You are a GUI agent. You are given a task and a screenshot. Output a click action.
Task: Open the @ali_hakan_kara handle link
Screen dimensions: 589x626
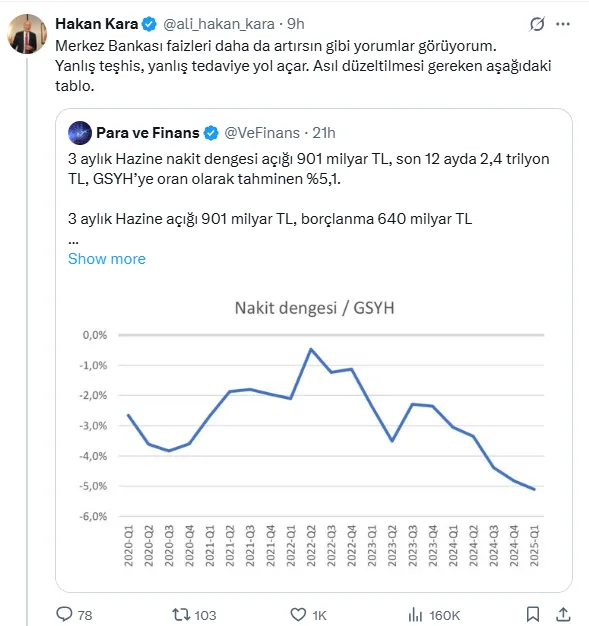[219, 24]
